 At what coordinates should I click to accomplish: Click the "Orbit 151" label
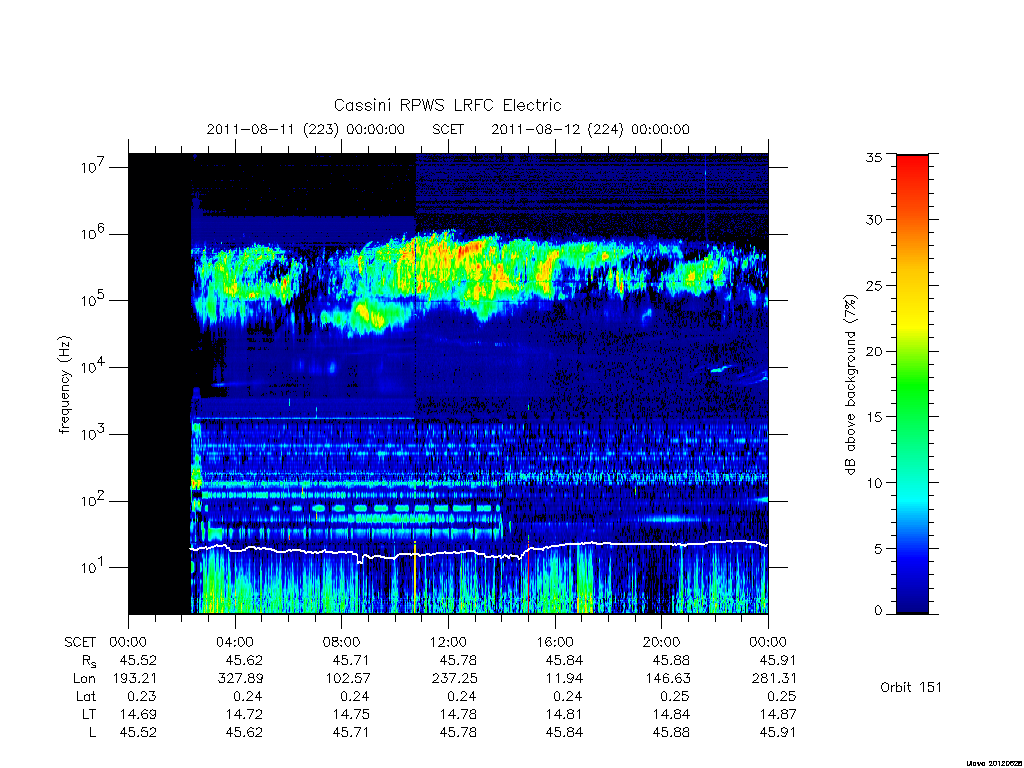[x=911, y=687]
